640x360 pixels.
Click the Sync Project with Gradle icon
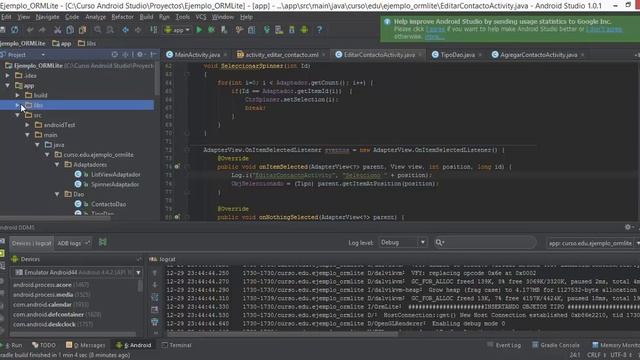[x=267, y=30]
